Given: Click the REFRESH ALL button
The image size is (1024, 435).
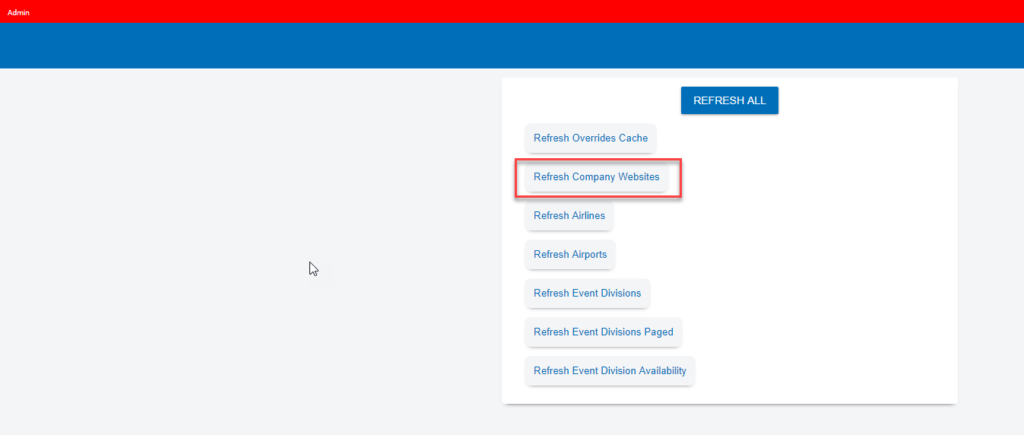Looking at the screenshot, I should click(729, 100).
